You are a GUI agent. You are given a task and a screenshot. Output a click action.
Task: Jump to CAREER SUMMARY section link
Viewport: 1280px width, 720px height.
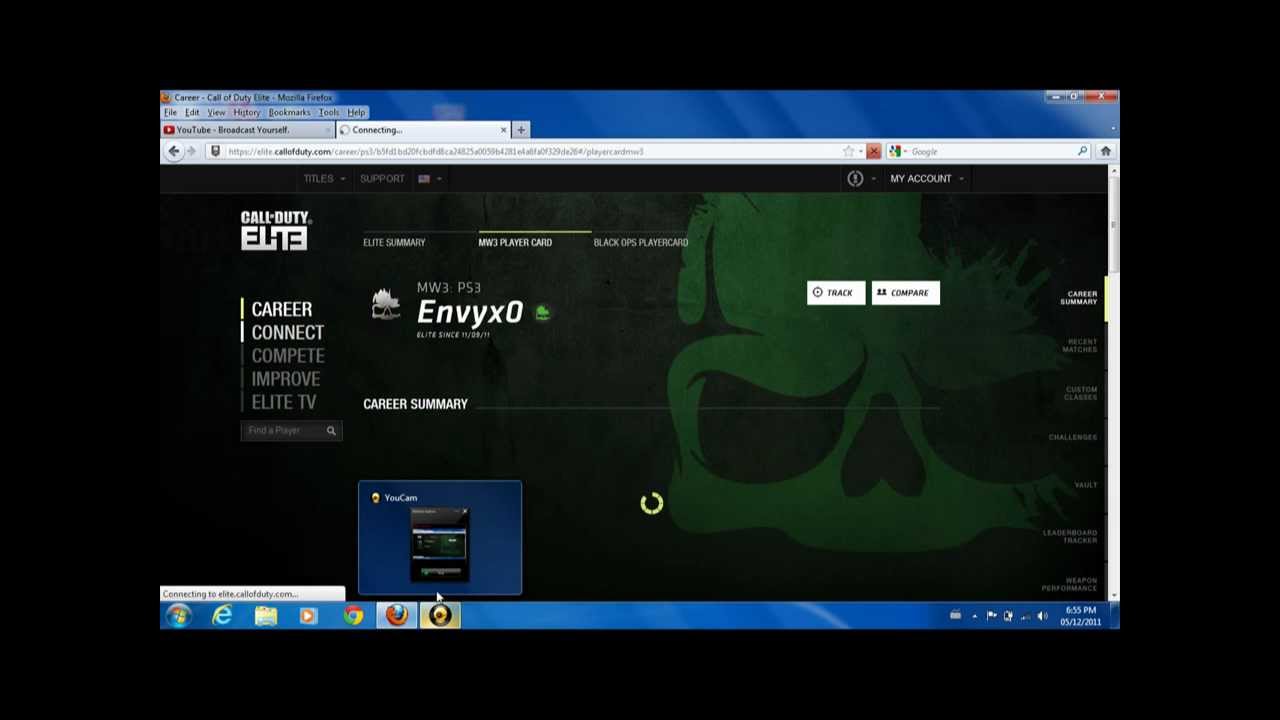click(1078, 298)
